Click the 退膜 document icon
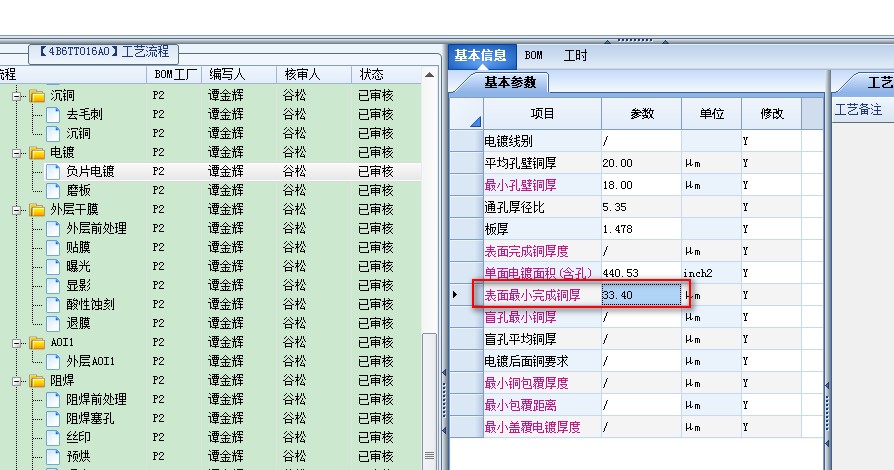 click(x=53, y=323)
